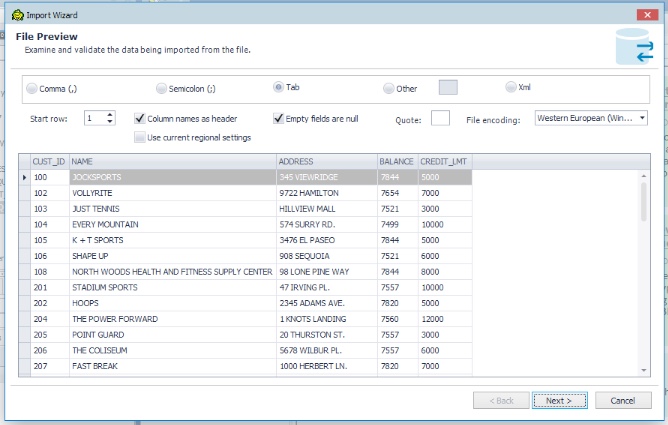The image size is (668, 425).
Task: Choose the Tab delimiter radio button
Action: click(279, 87)
